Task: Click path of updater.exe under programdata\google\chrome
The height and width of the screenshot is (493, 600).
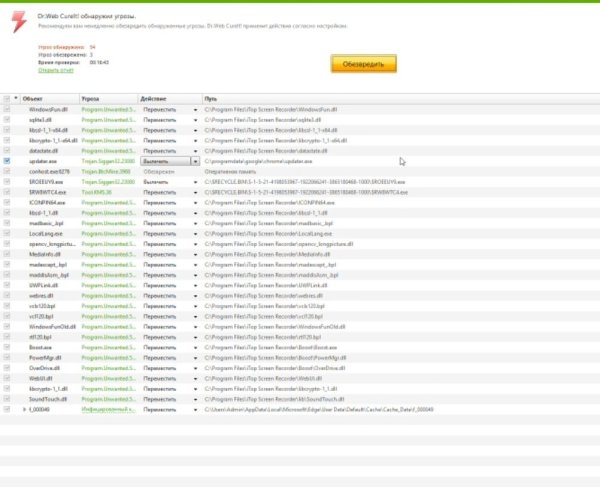Action: [x=258, y=162]
